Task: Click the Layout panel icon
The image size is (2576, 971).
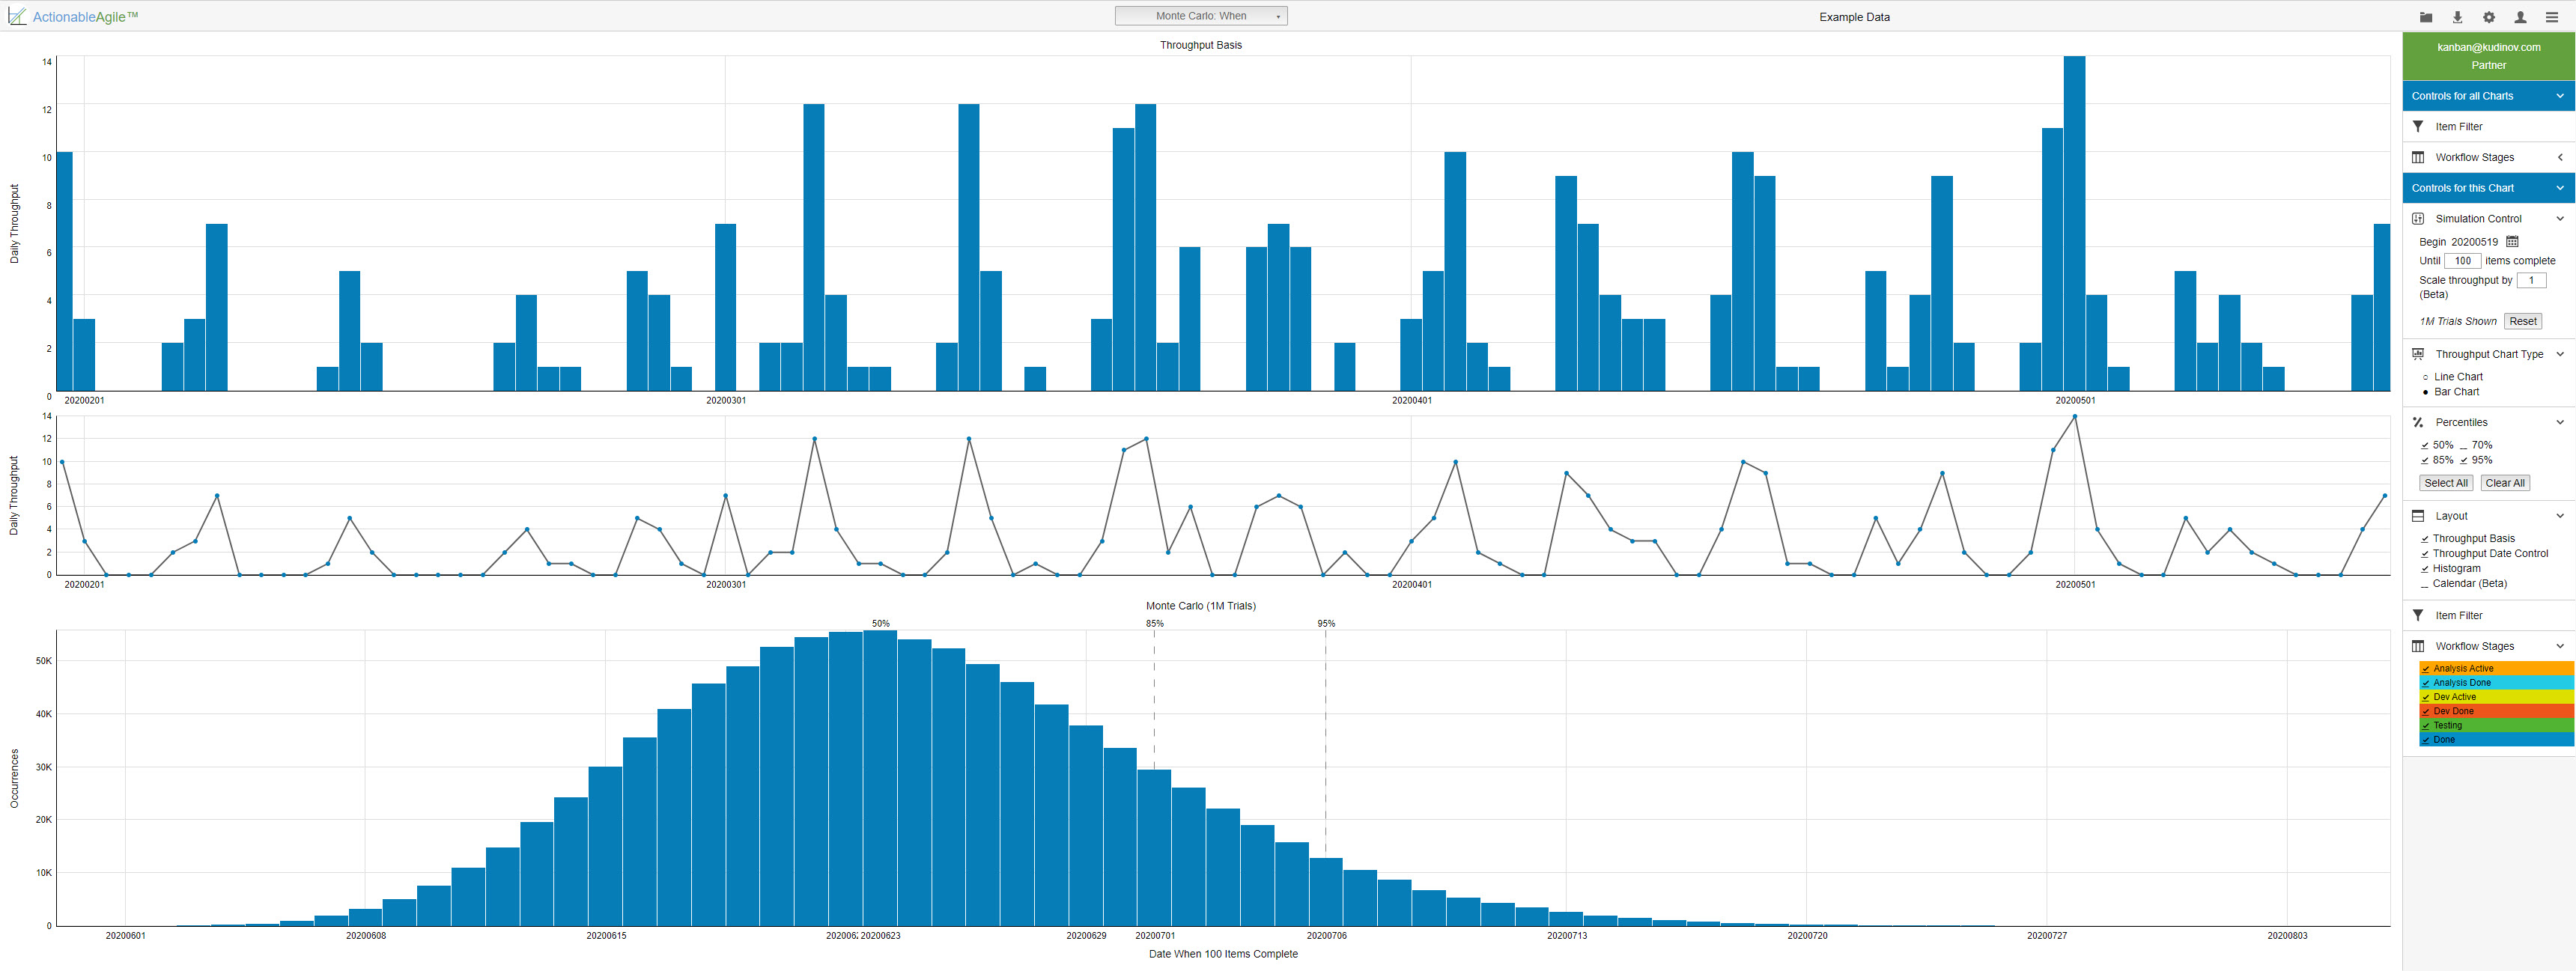Action: pos(2418,516)
